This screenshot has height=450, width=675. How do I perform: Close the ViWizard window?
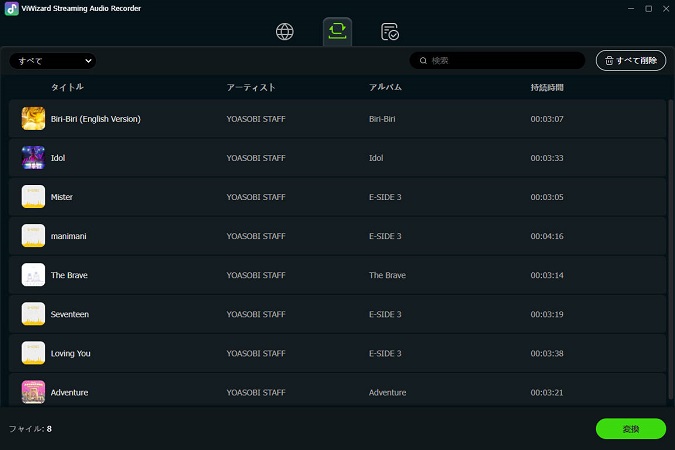click(x=666, y=9)
